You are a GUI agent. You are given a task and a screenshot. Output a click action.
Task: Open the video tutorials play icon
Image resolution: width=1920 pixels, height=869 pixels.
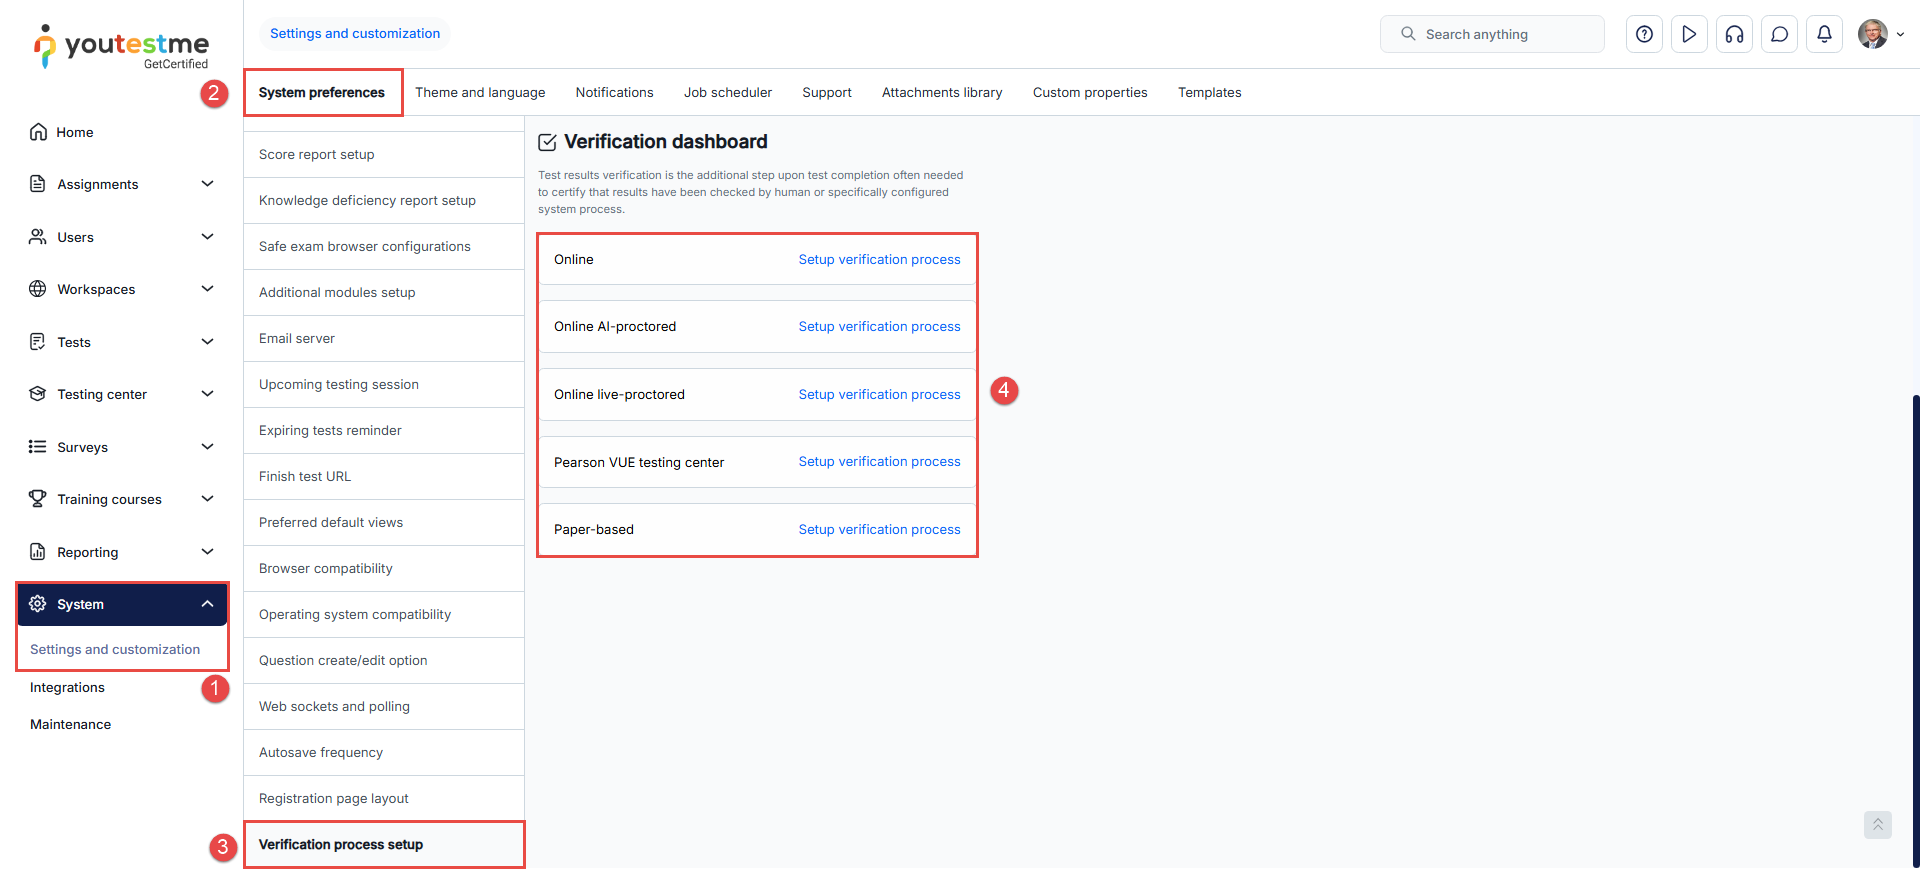(1689, 34)
